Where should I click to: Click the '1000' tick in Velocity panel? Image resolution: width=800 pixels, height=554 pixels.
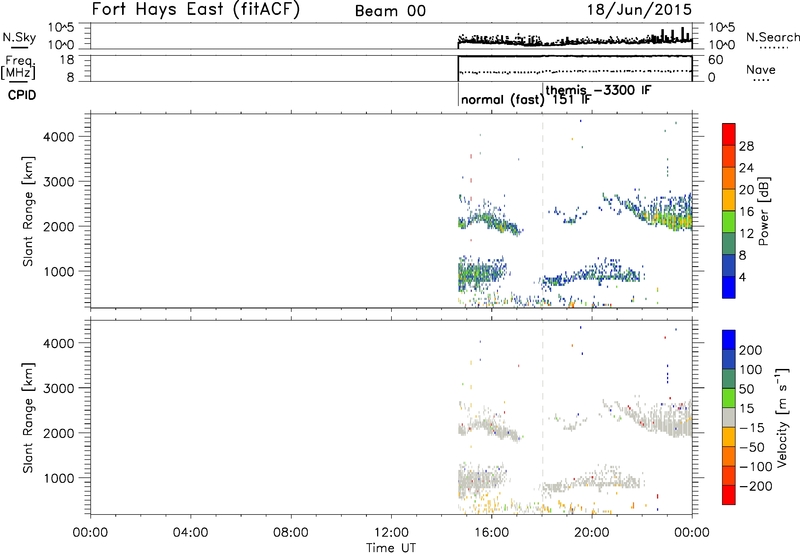pos(59,478)
